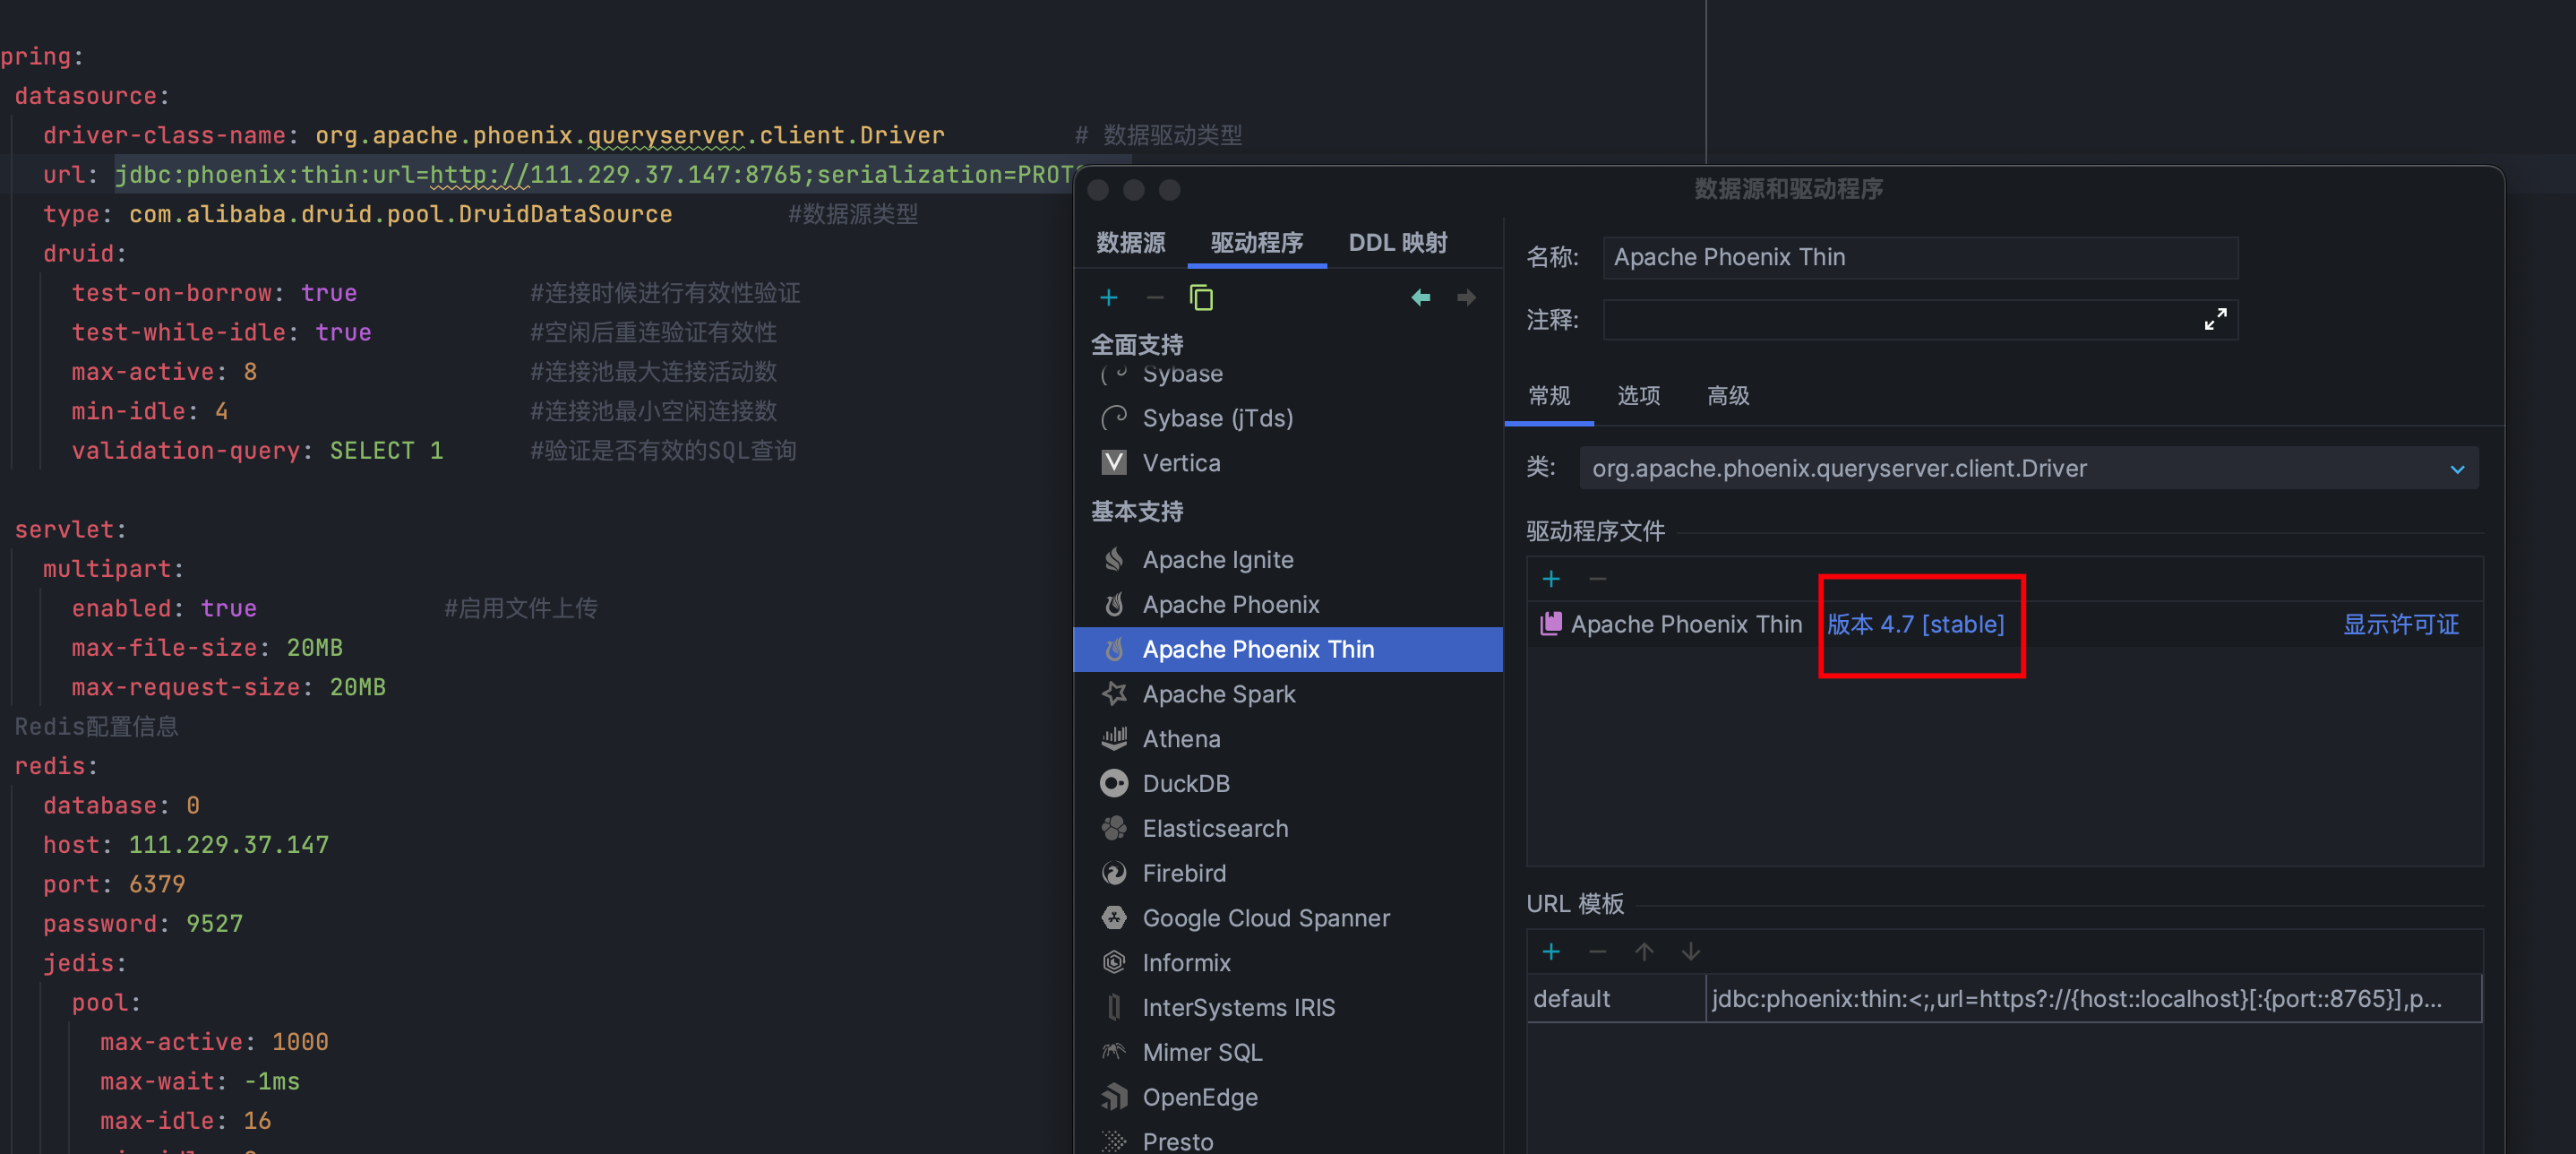Viewport: 2576px width, 1154px height.
Task: Click jdbc:phoenix:thin URL template value
Action: point(2093,999)
